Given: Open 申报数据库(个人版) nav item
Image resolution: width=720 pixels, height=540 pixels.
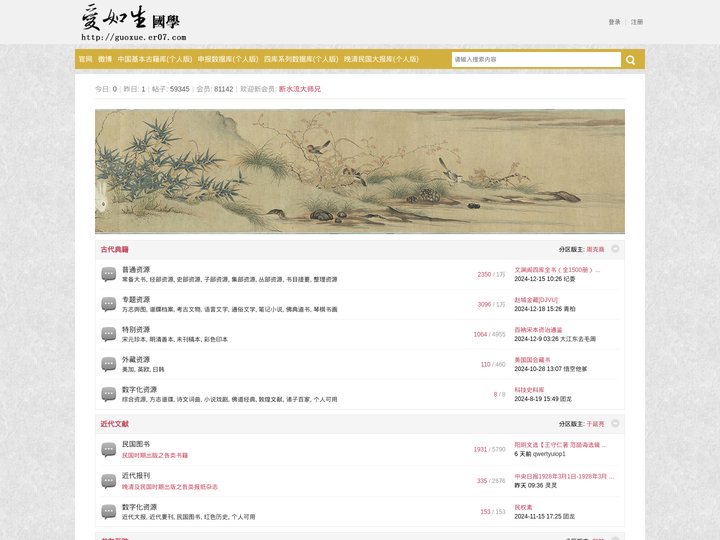Looking at the screenshot, I should click(x=228, y=59).
